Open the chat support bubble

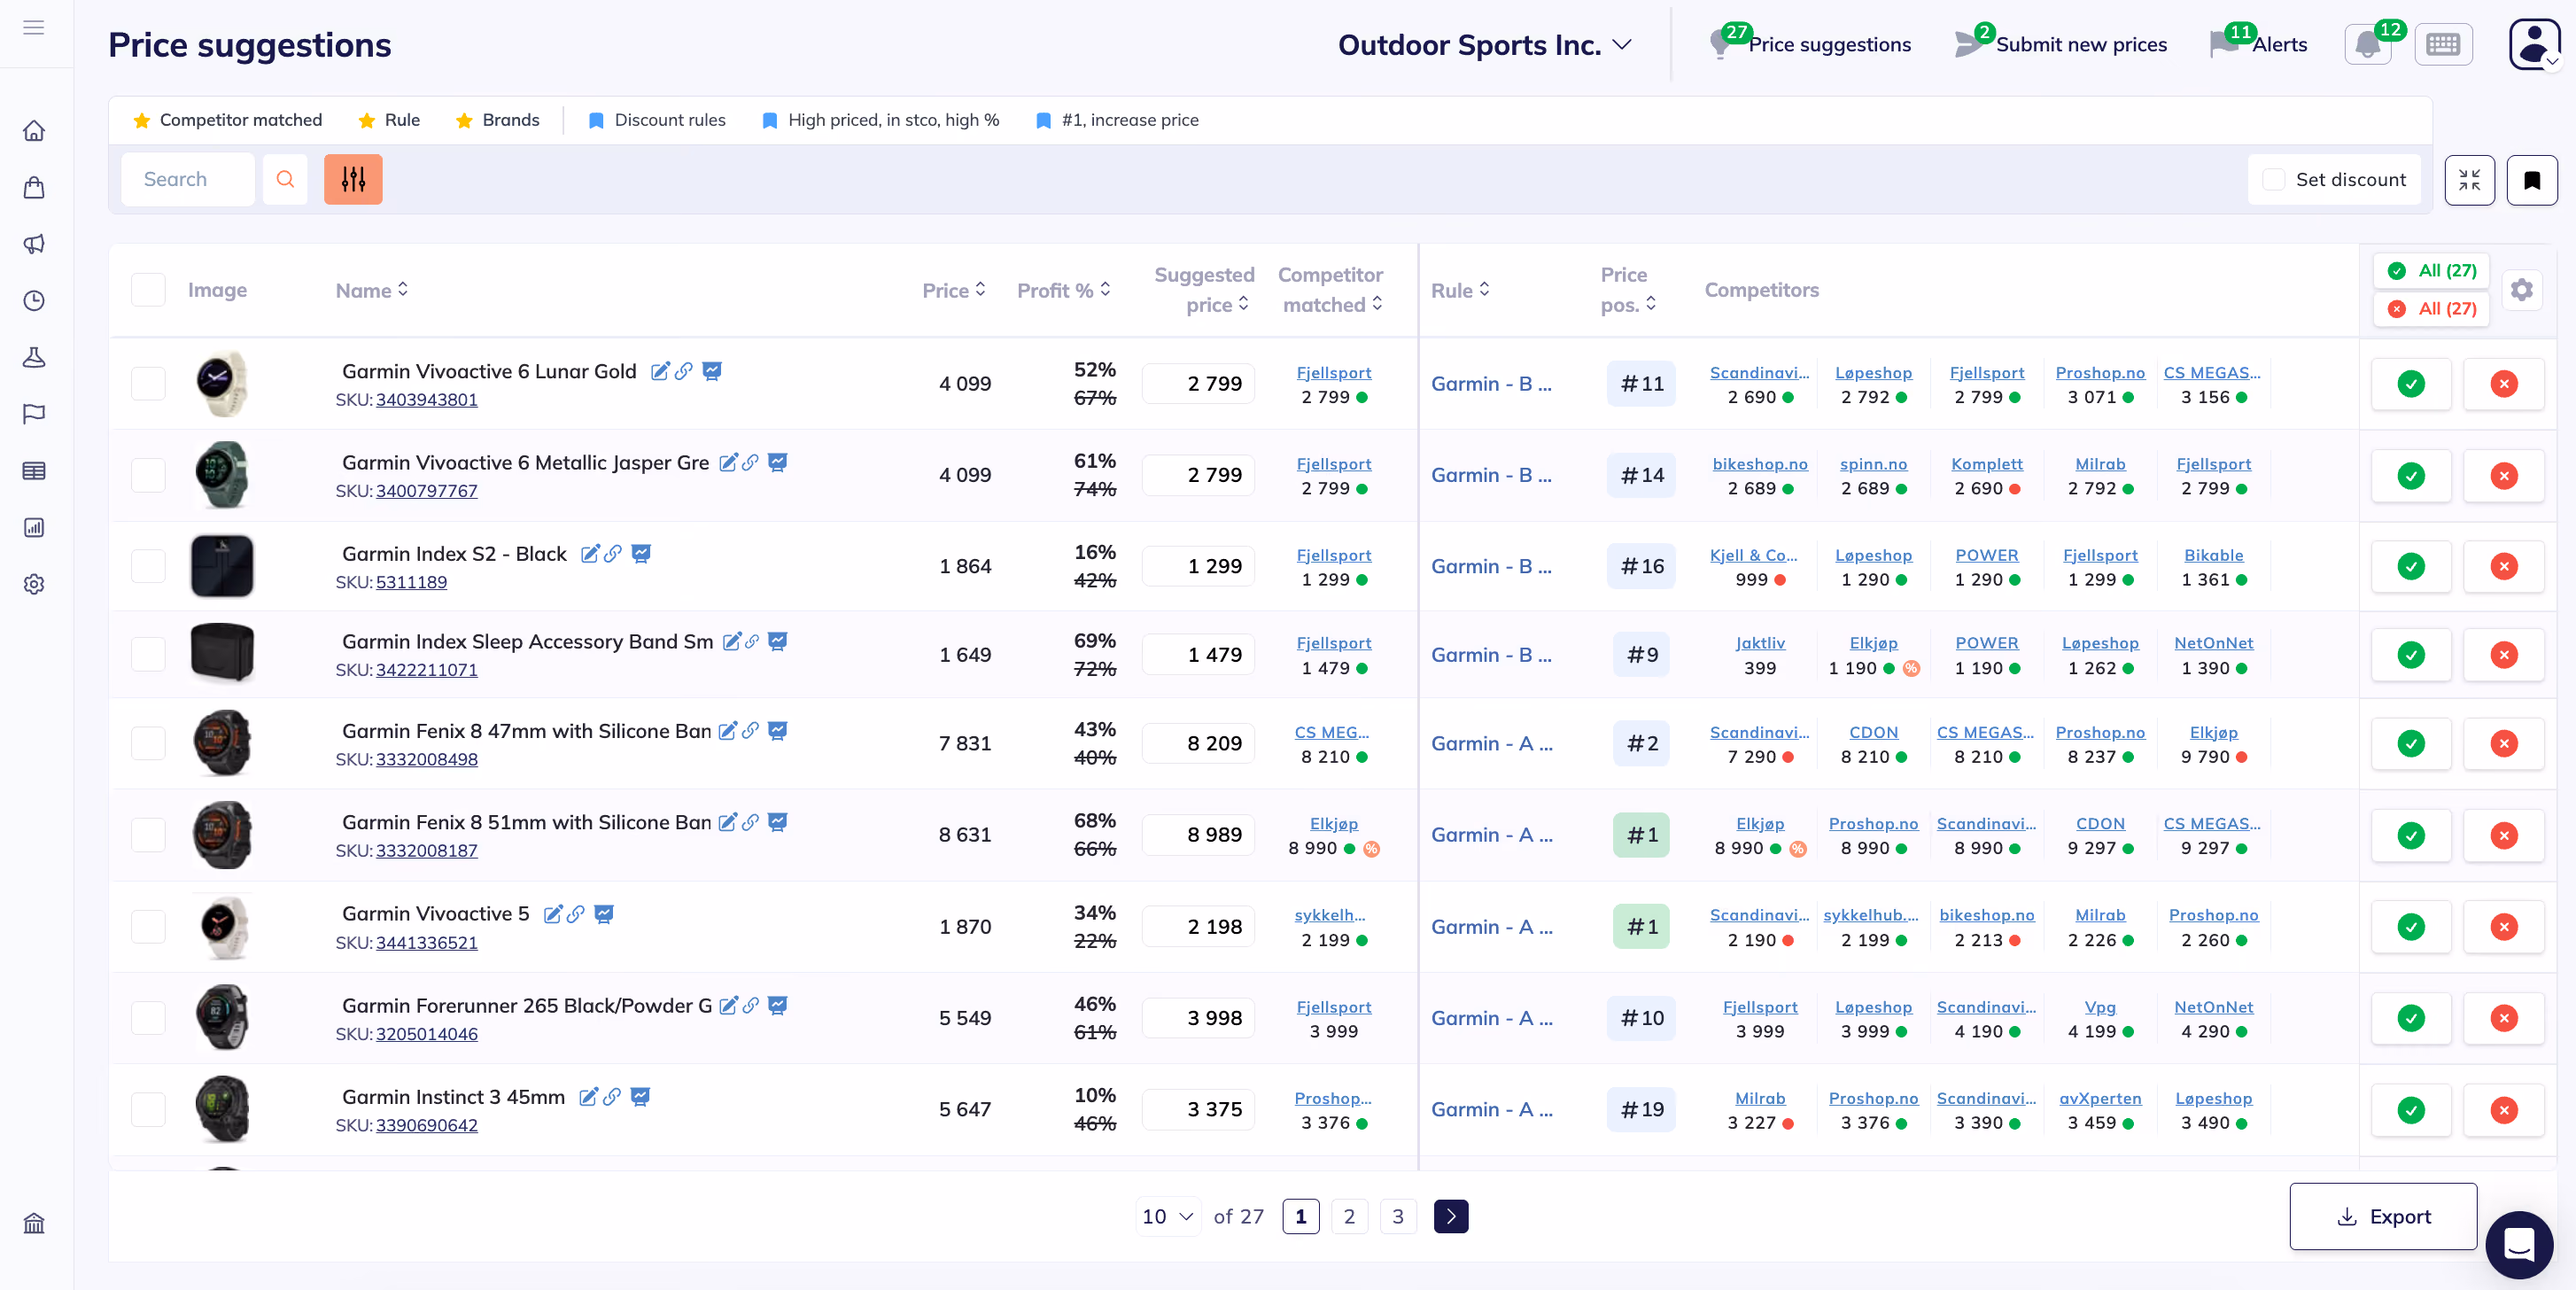[2518, 1244]
